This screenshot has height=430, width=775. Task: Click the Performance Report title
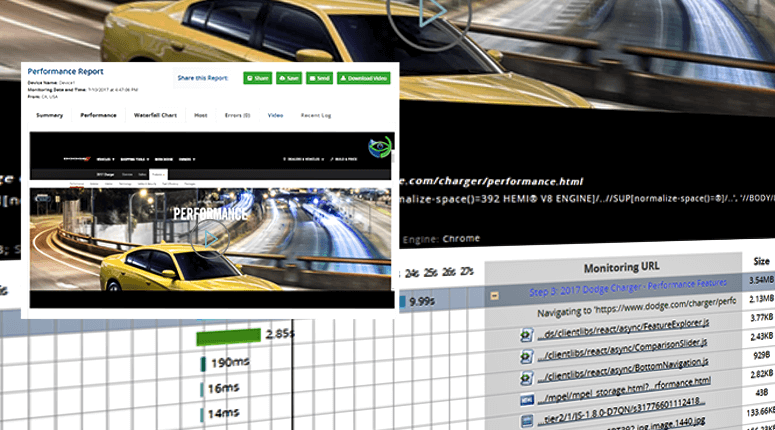[x=65, y=72]
